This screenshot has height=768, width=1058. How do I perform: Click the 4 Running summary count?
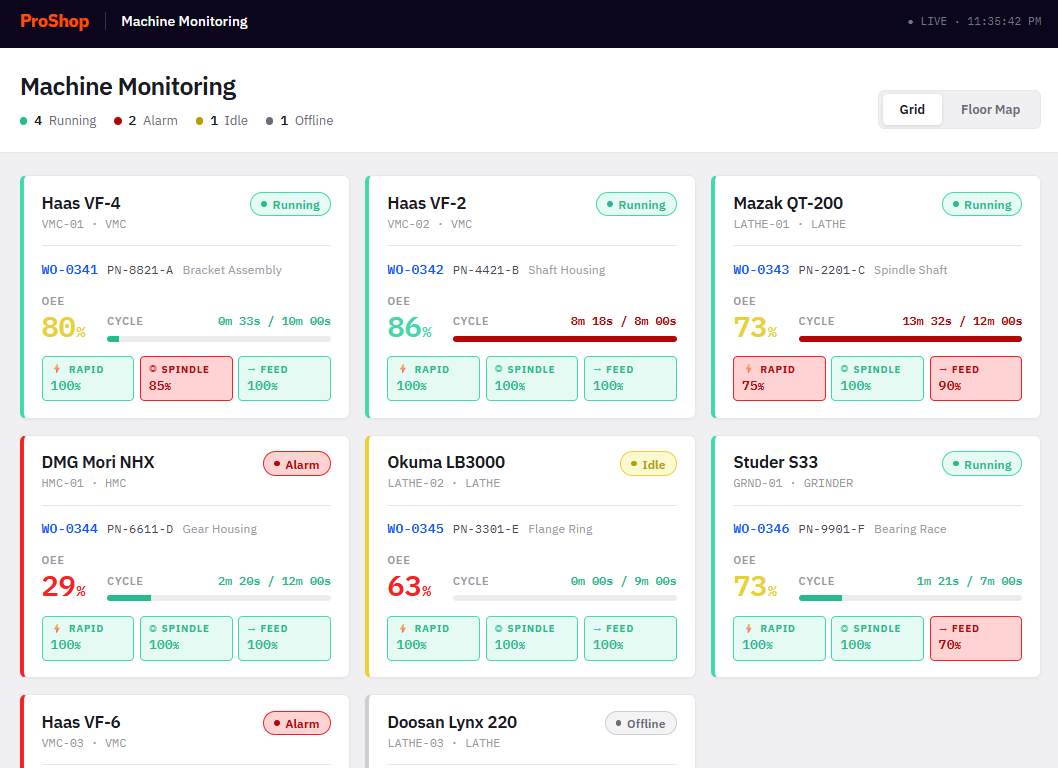(x=59, y=121)
